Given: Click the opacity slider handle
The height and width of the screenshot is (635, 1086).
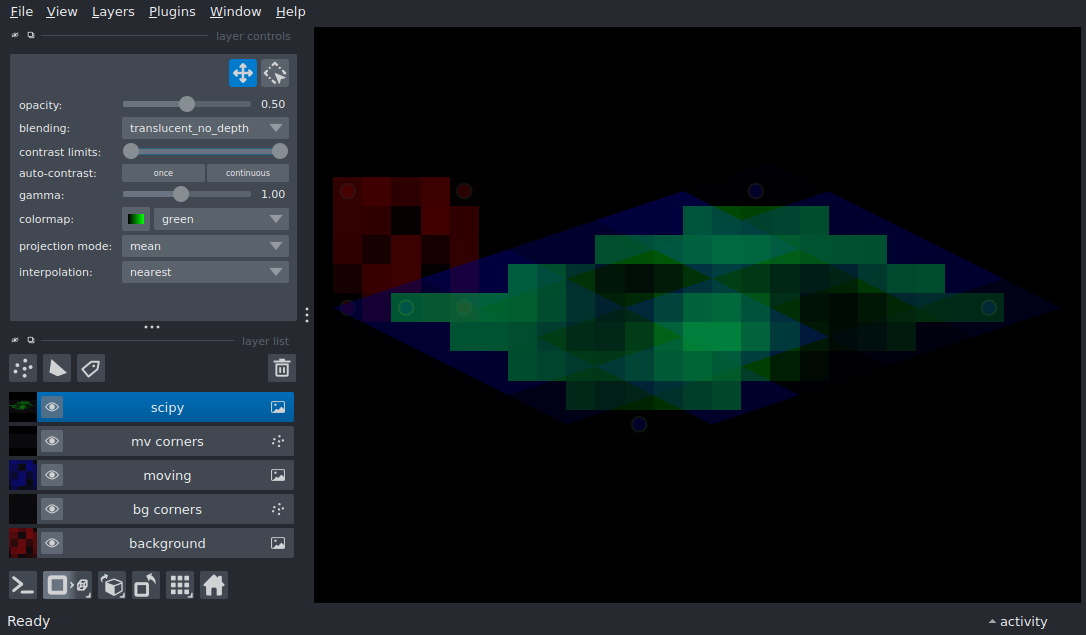Looking at the screenshot, I should point(187,104).
